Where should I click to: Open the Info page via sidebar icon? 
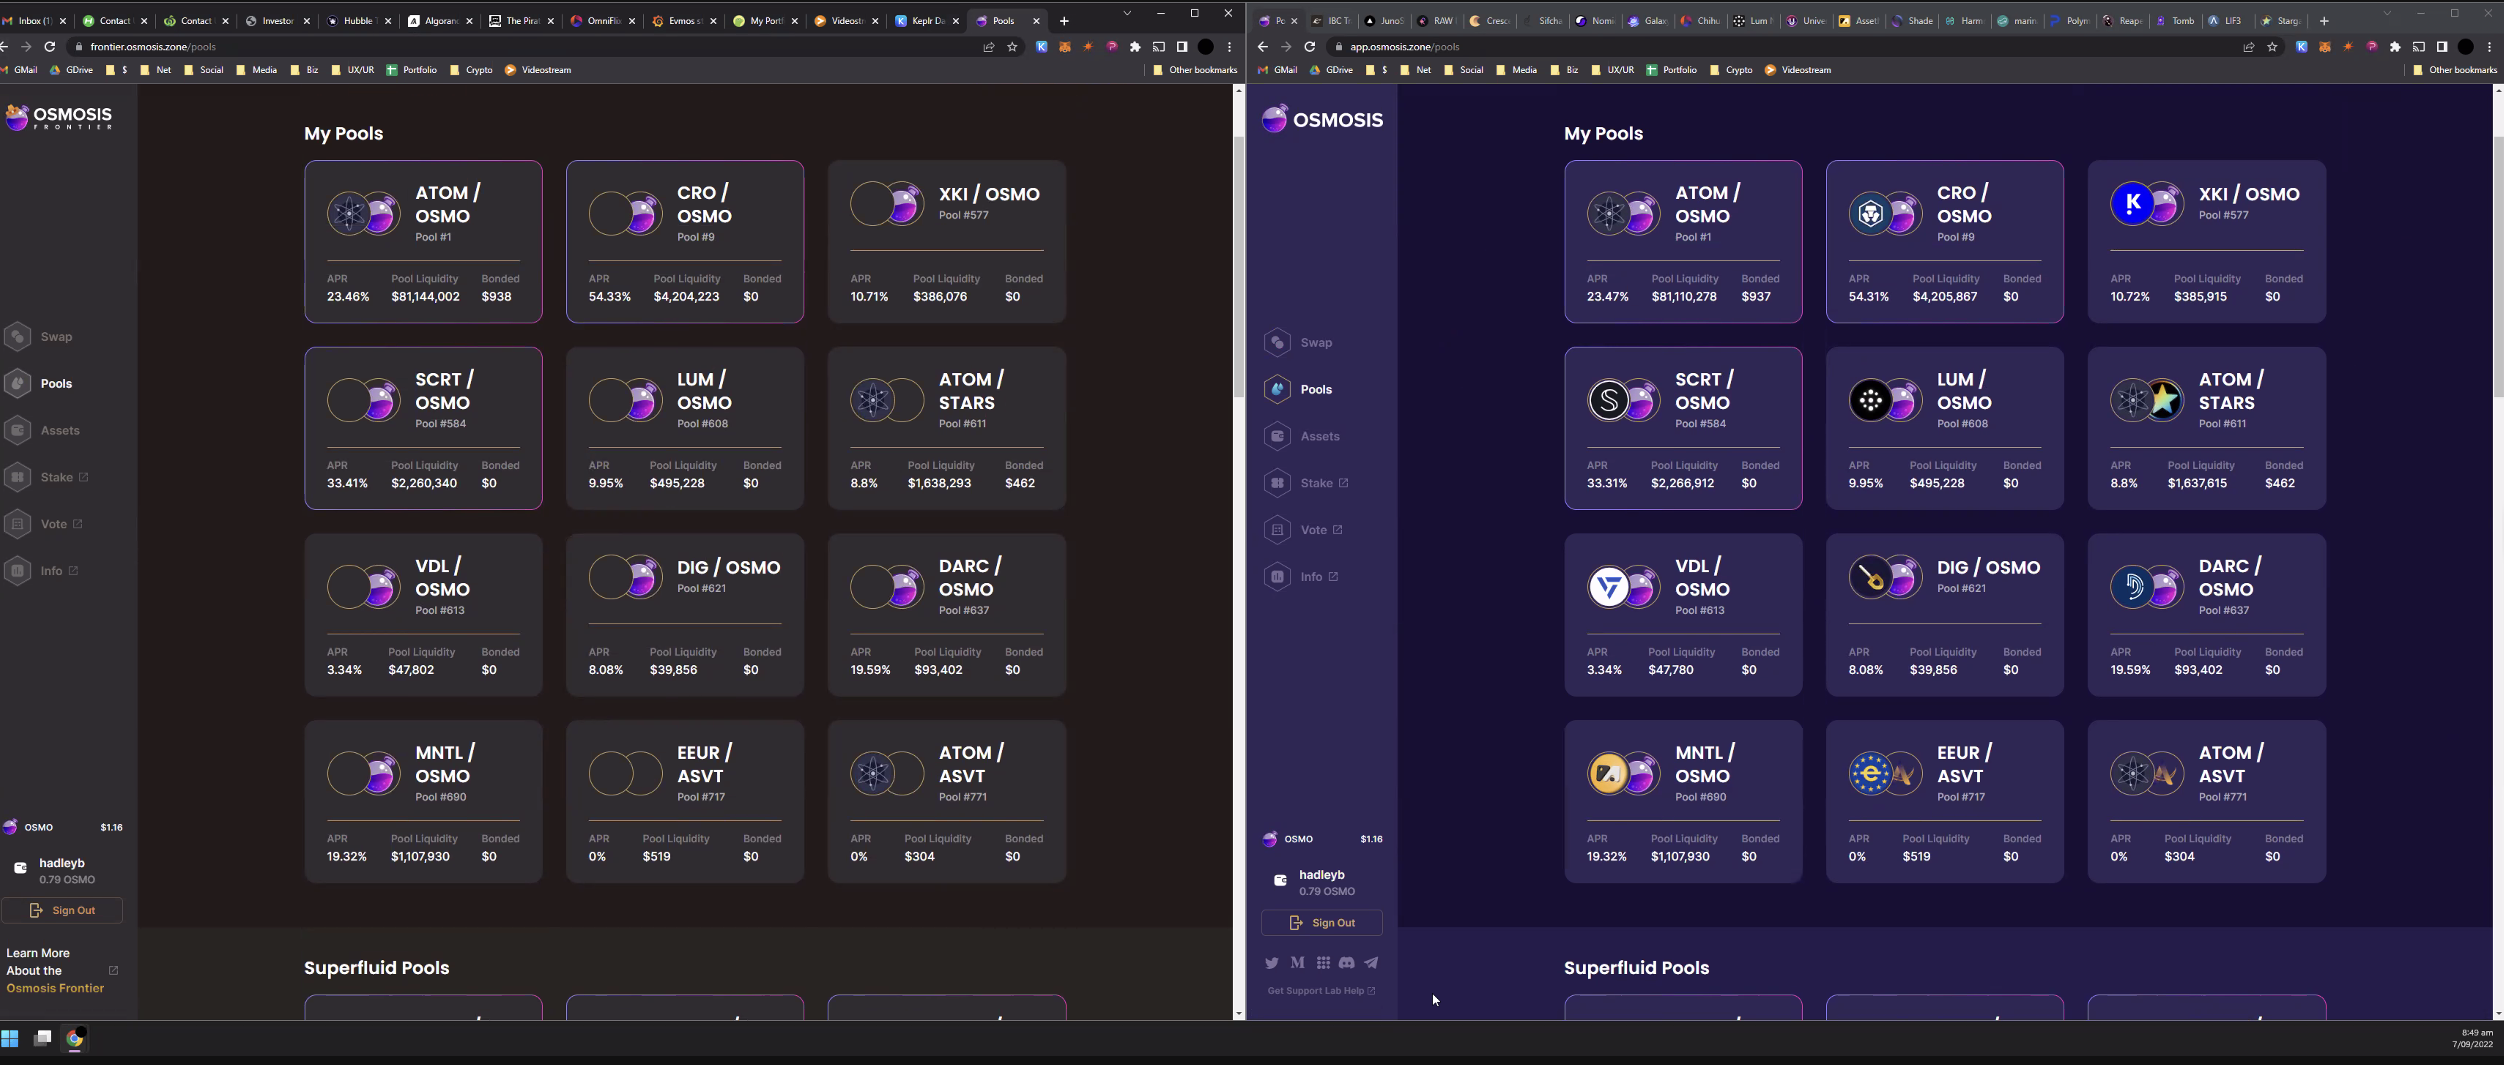(x=18, y=570)
